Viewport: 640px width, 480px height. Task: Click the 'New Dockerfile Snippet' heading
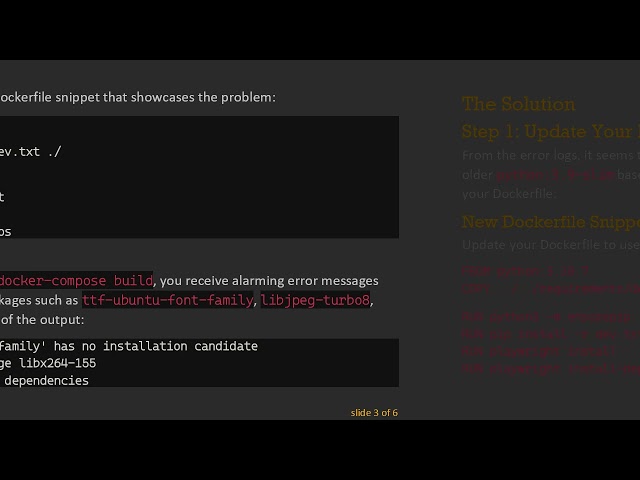551,222
